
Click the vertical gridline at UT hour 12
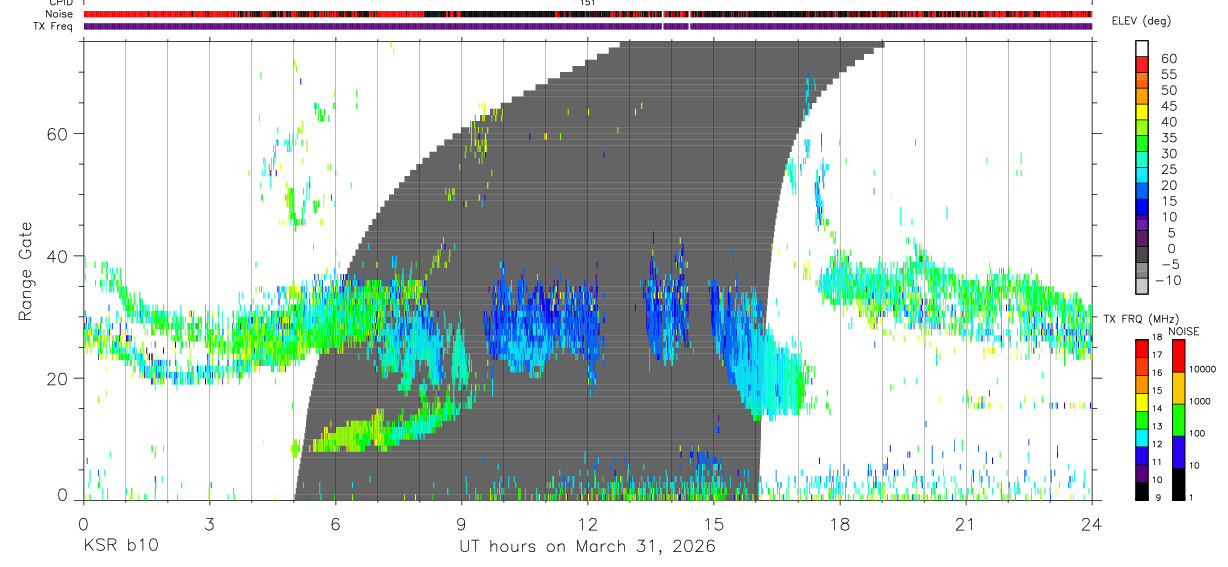pyautogui.click(x=587, y=270)
